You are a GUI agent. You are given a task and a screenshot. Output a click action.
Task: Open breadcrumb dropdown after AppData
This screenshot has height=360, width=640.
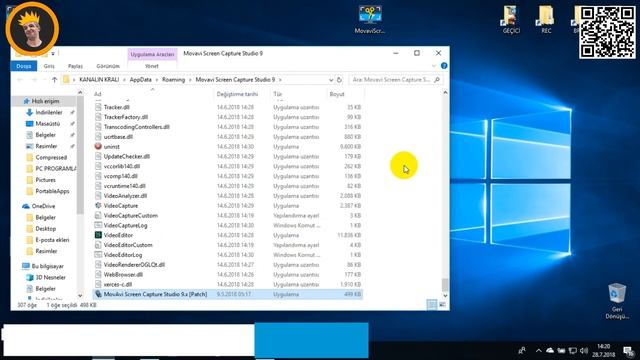pos(157,80)
